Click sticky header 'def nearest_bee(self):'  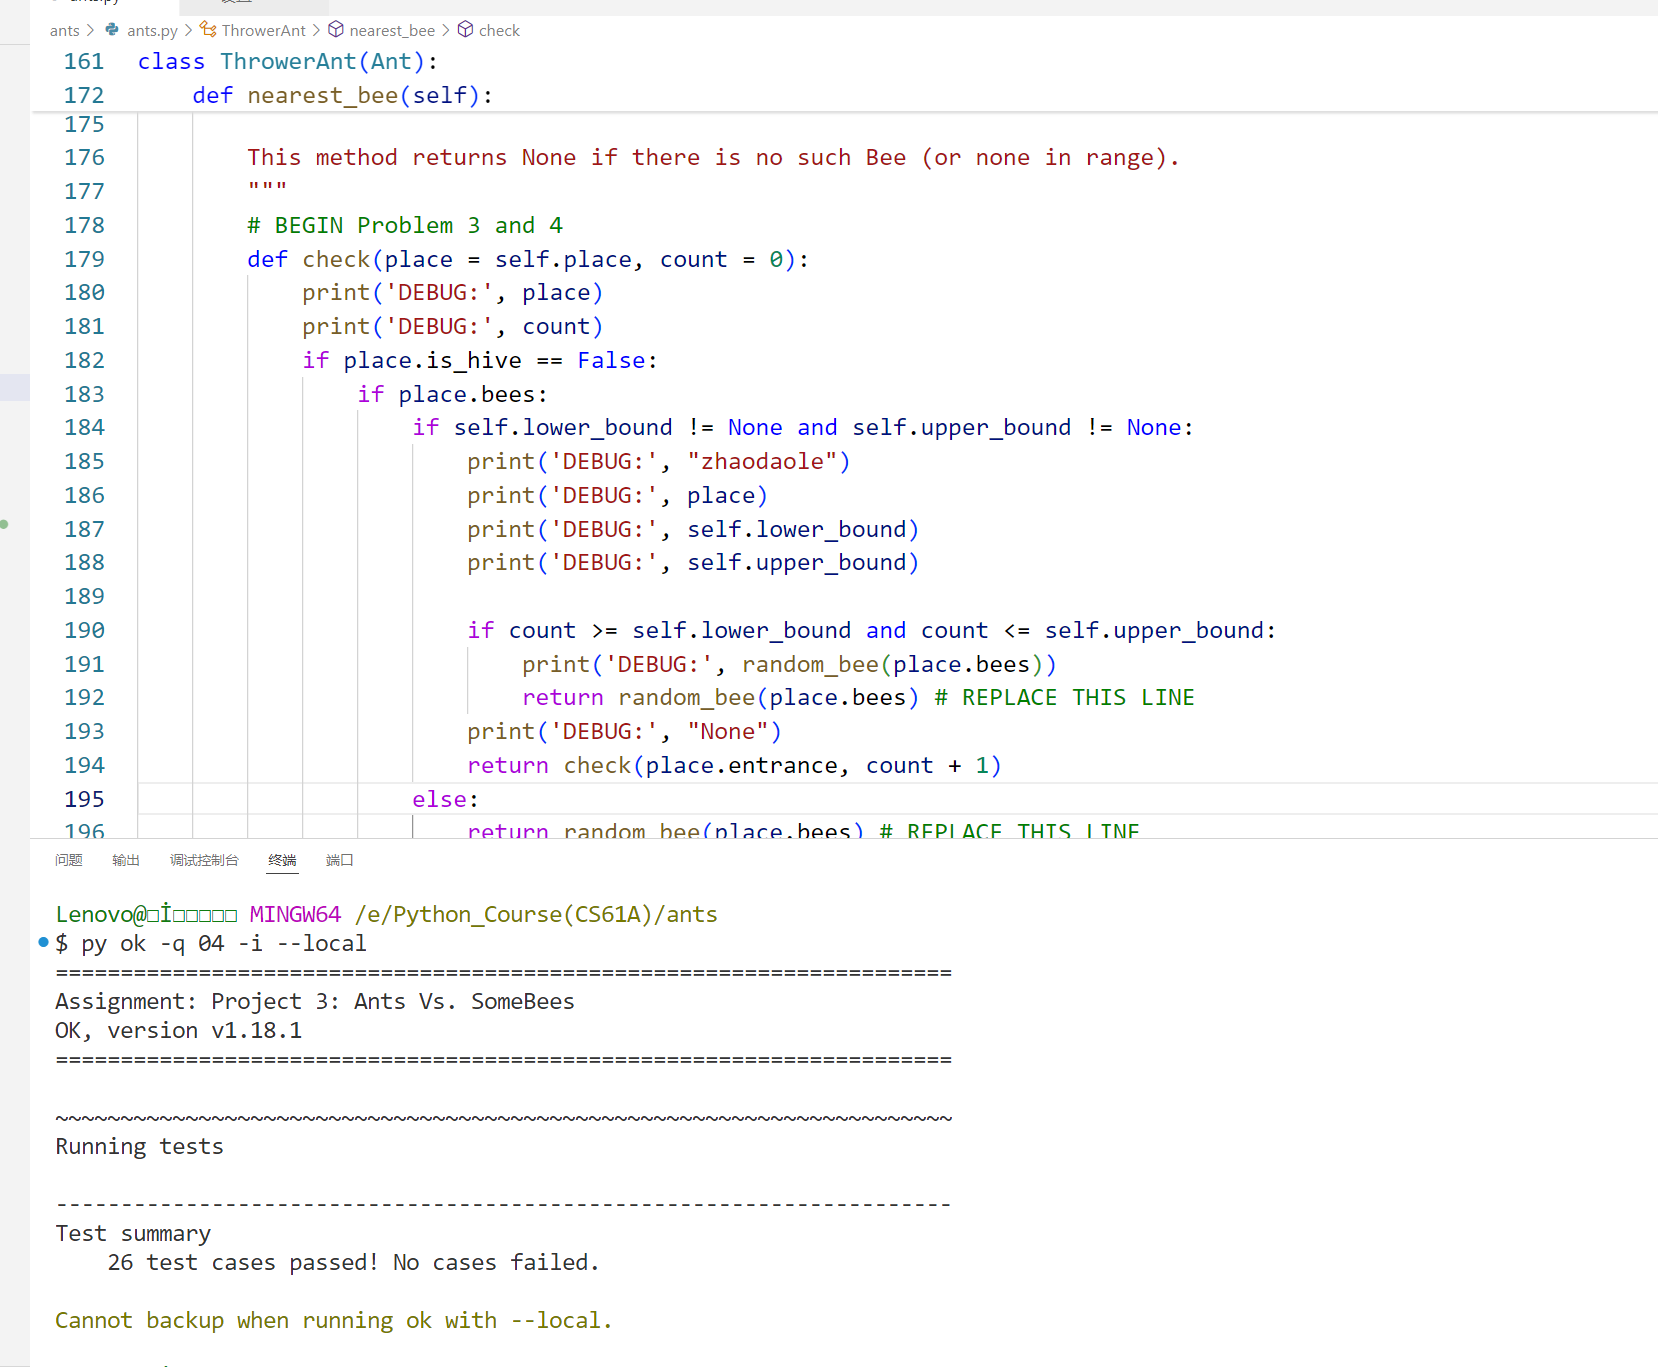pos(343,96)
